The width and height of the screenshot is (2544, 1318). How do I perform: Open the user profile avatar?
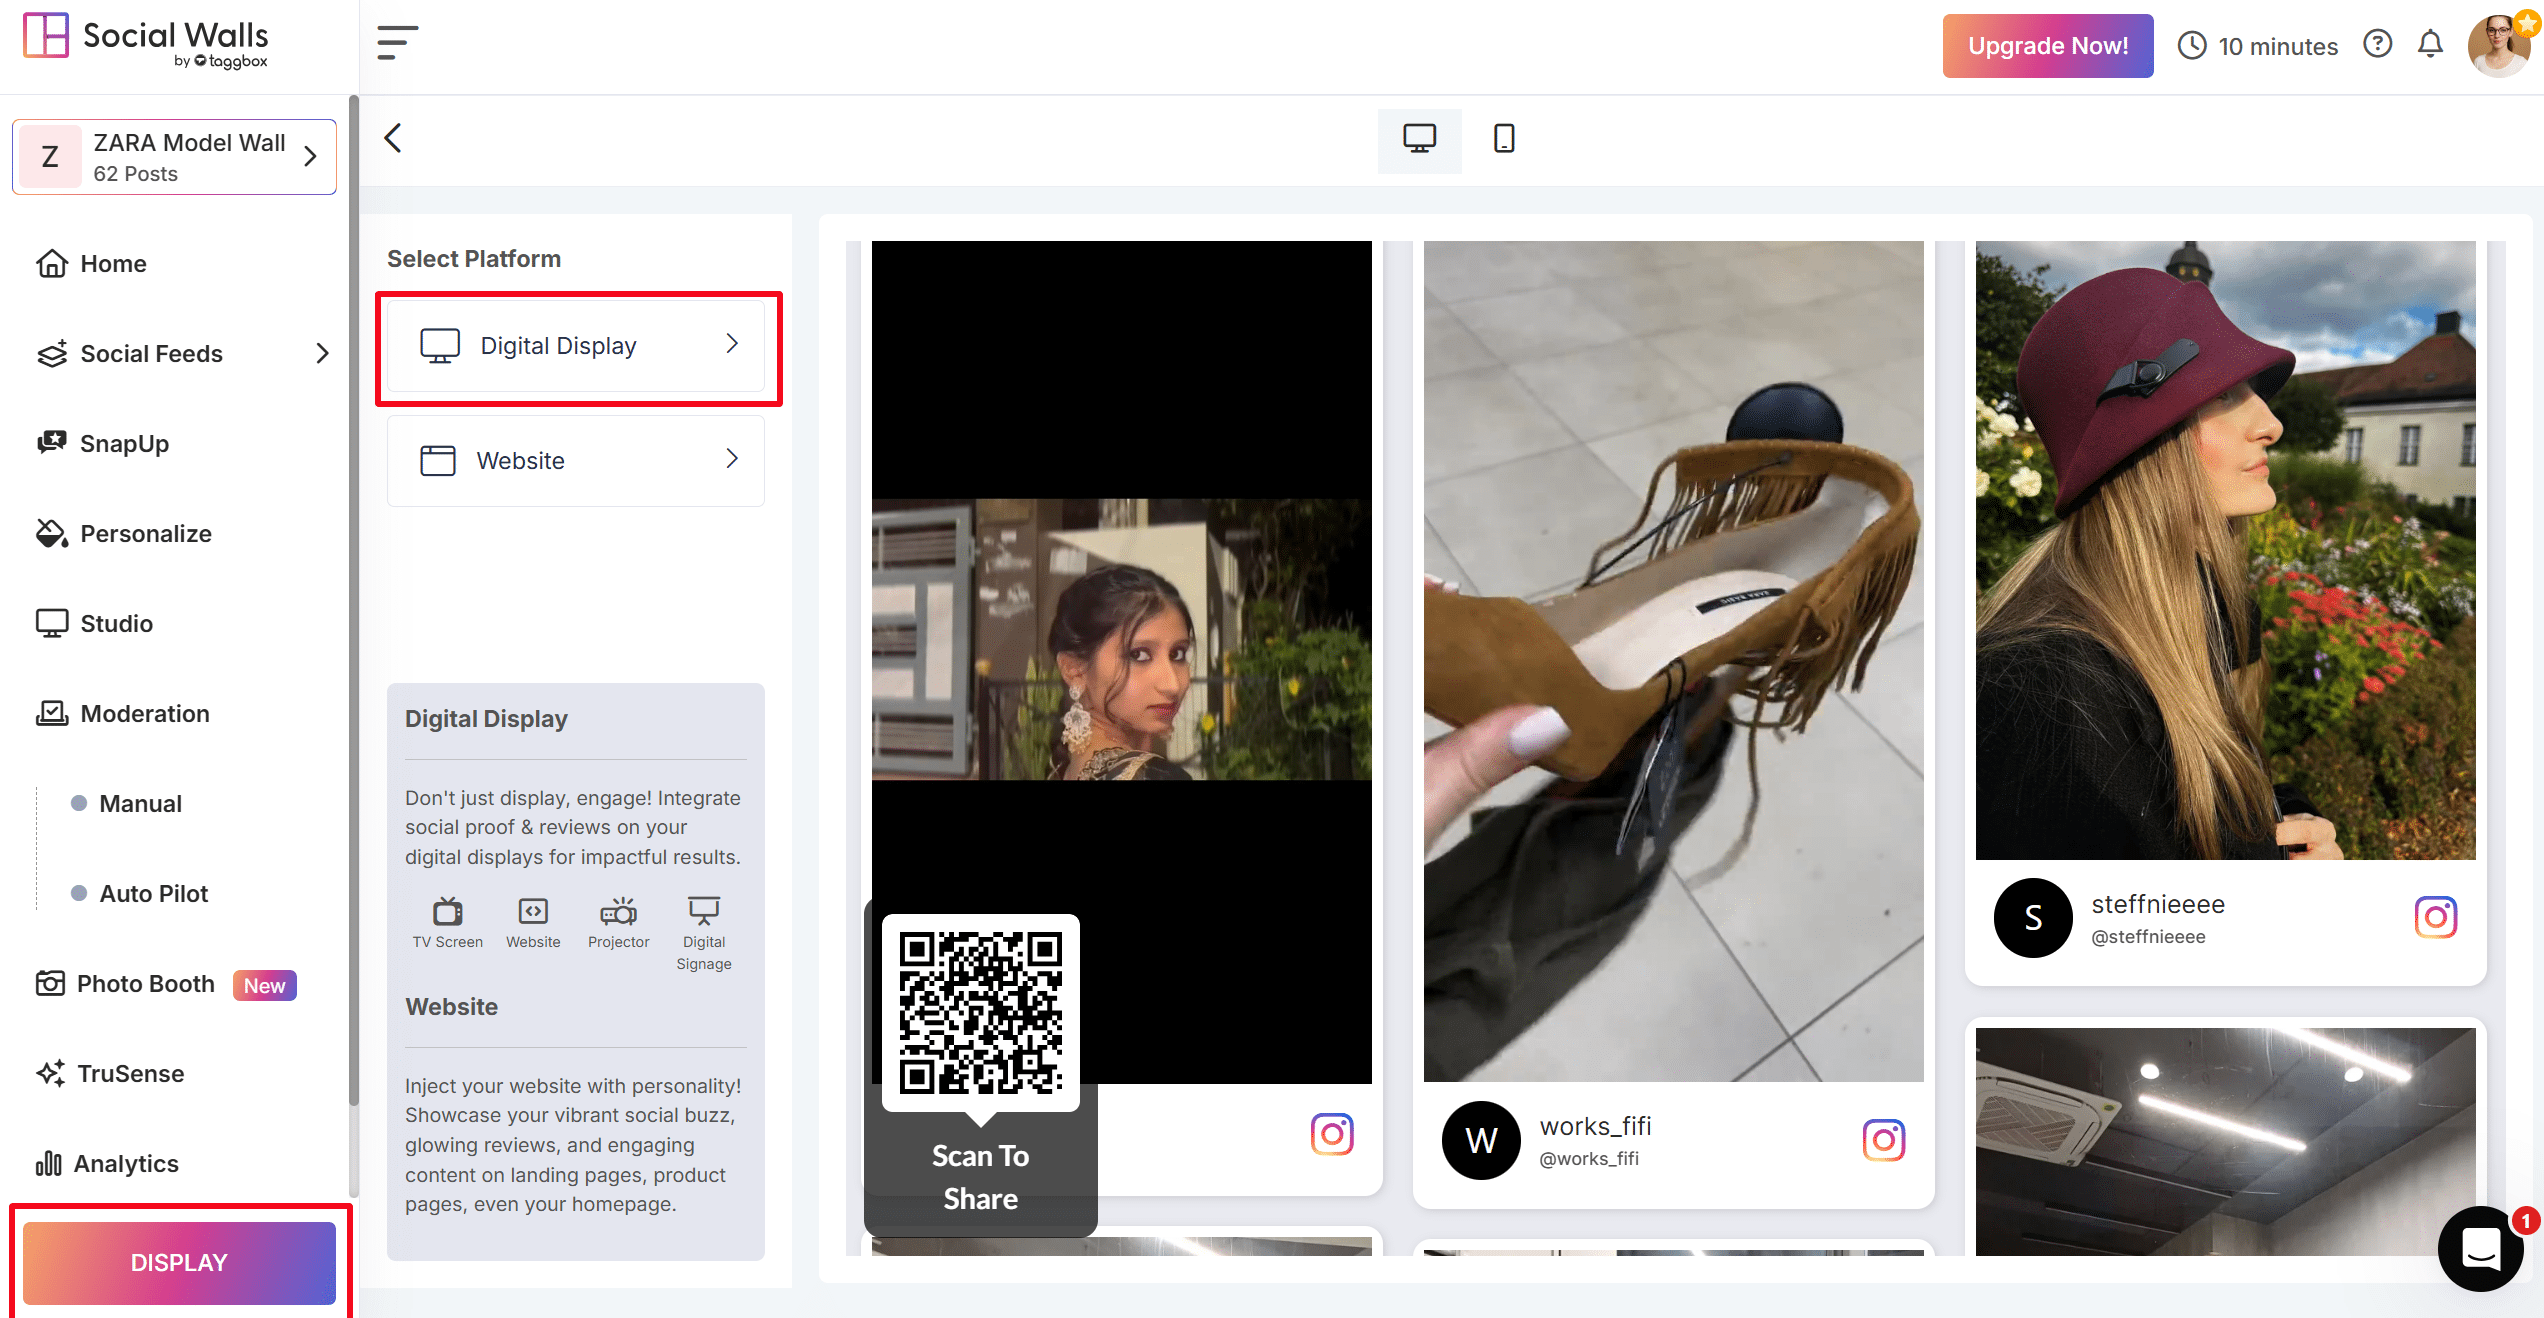[2499, 45]
